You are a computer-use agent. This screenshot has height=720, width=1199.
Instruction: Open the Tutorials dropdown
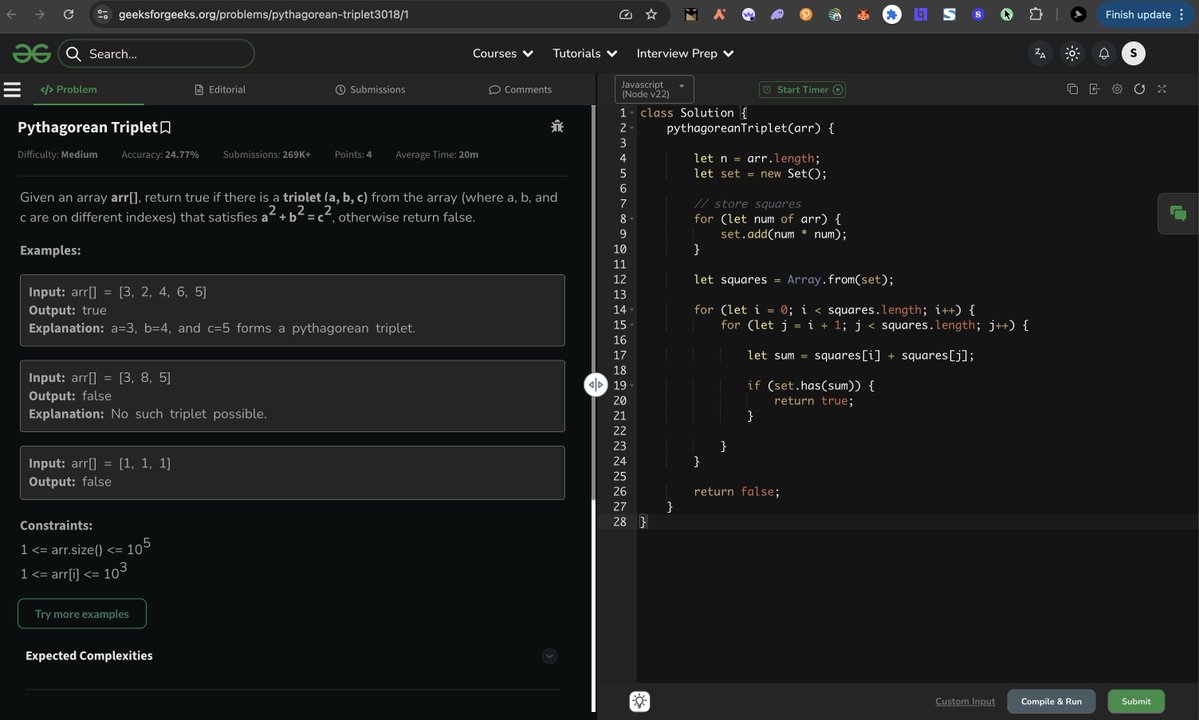pyautogui.click(x=585, y=54)
